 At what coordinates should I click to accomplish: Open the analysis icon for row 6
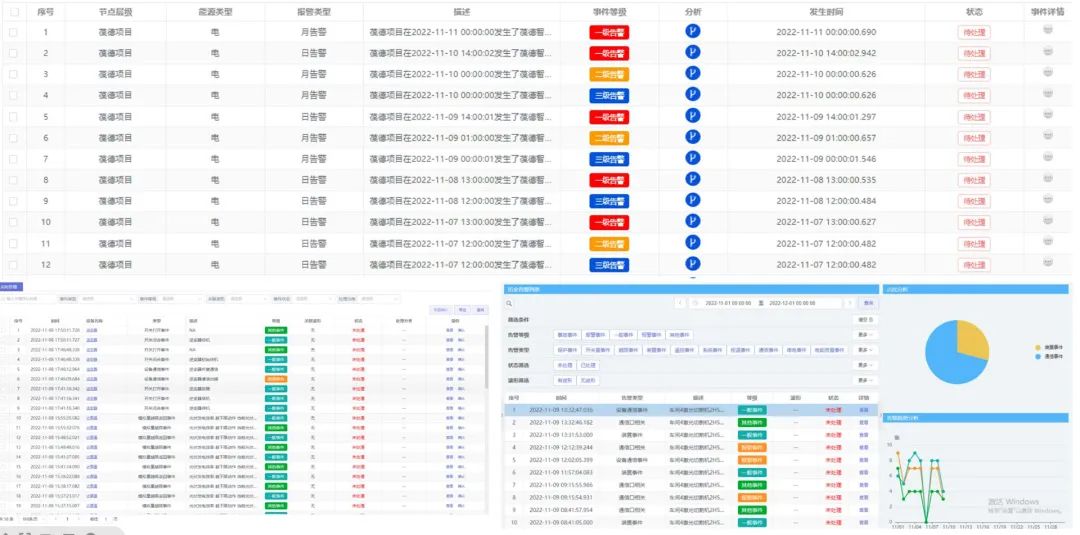point(691,137)
